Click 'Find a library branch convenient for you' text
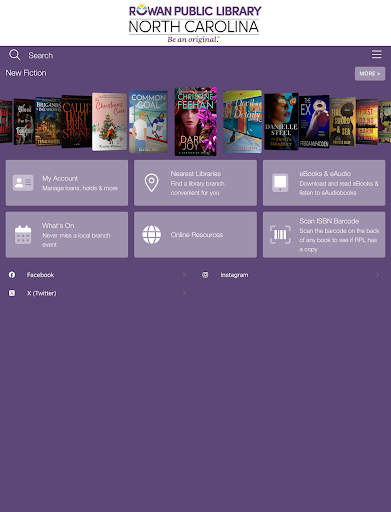Viewport: 391px width, 512px height. [197, 188]
